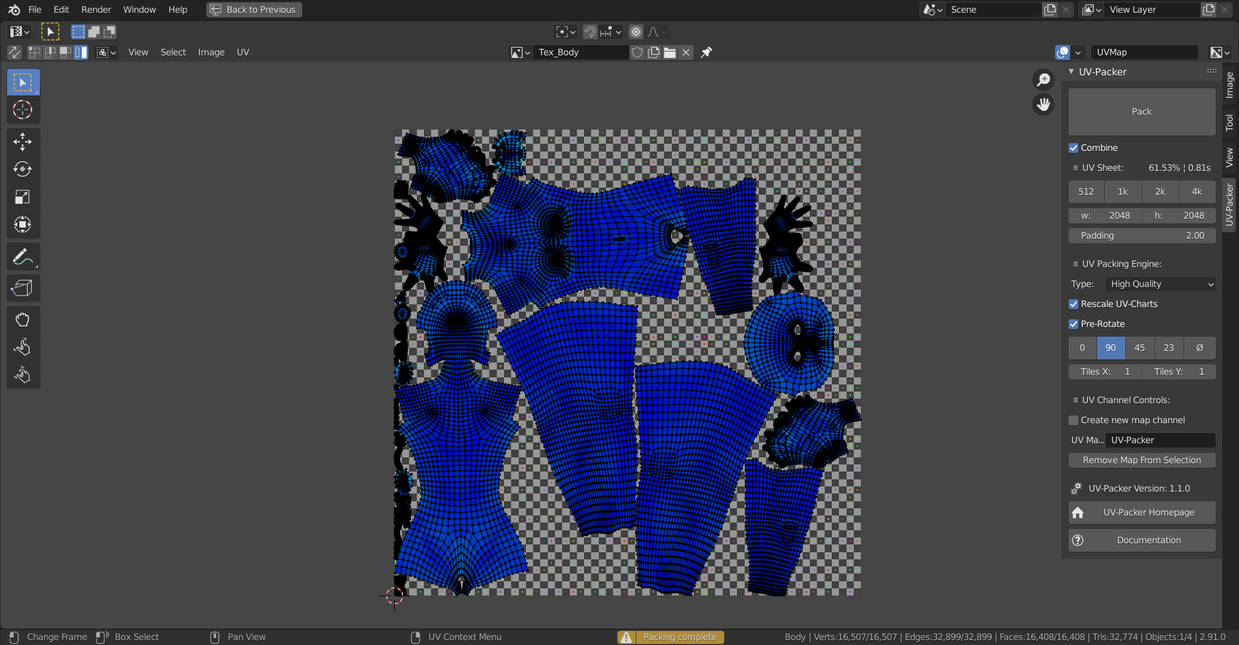Toggle fake user shield for Tex_Body
Image resolution: width=1239 pixels, height=645 pixels.
click(637, 52)
